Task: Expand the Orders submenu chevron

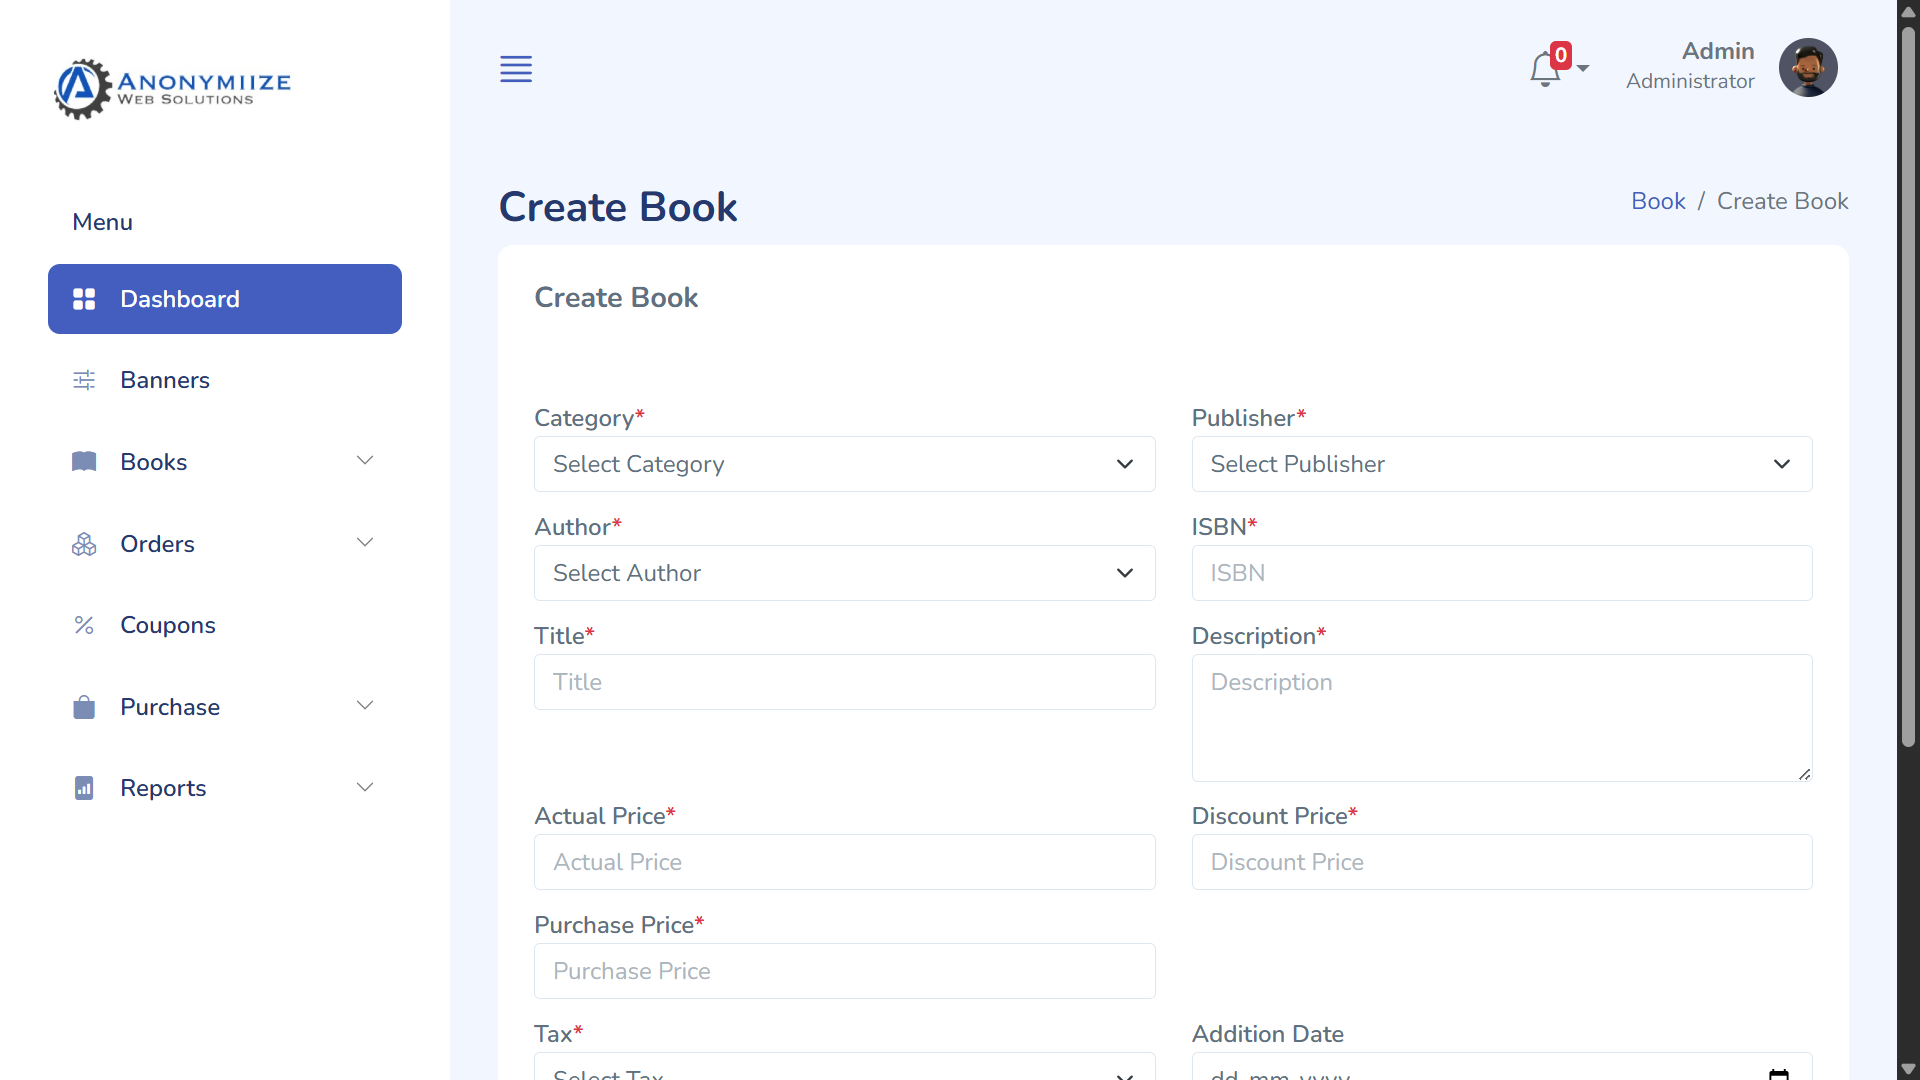Action: (365, 543)
